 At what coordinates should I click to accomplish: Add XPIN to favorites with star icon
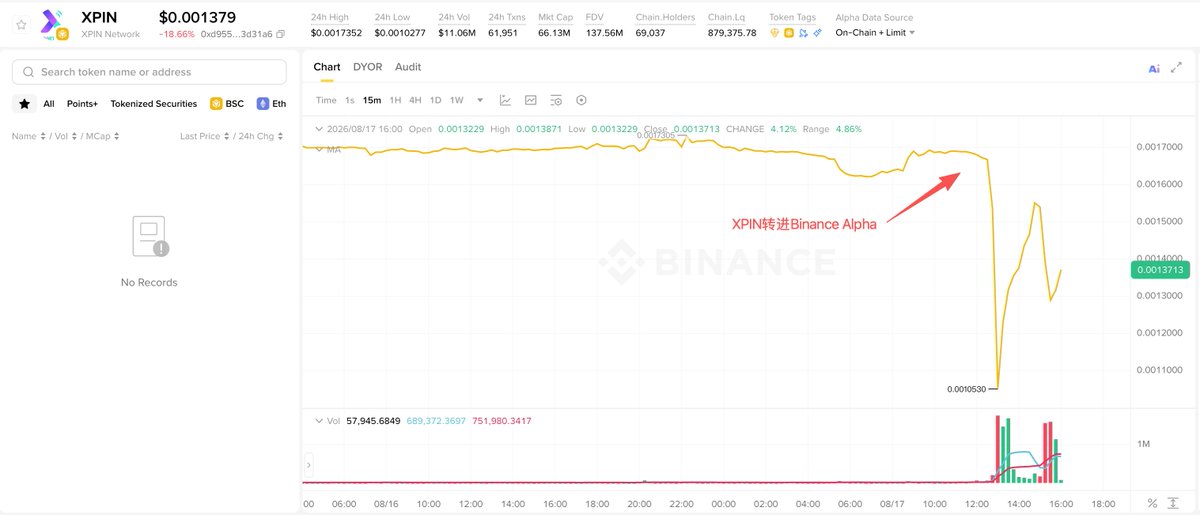[21, 25]
